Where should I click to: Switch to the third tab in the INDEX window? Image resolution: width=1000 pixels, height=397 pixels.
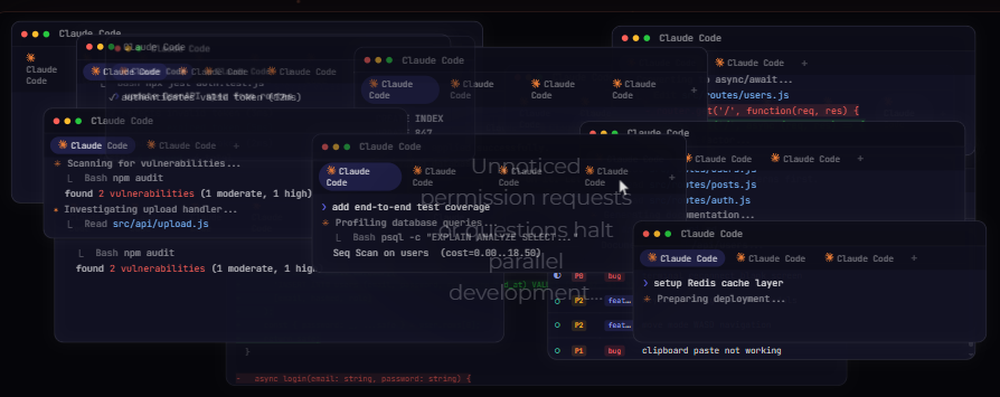(x=553, y=89)
